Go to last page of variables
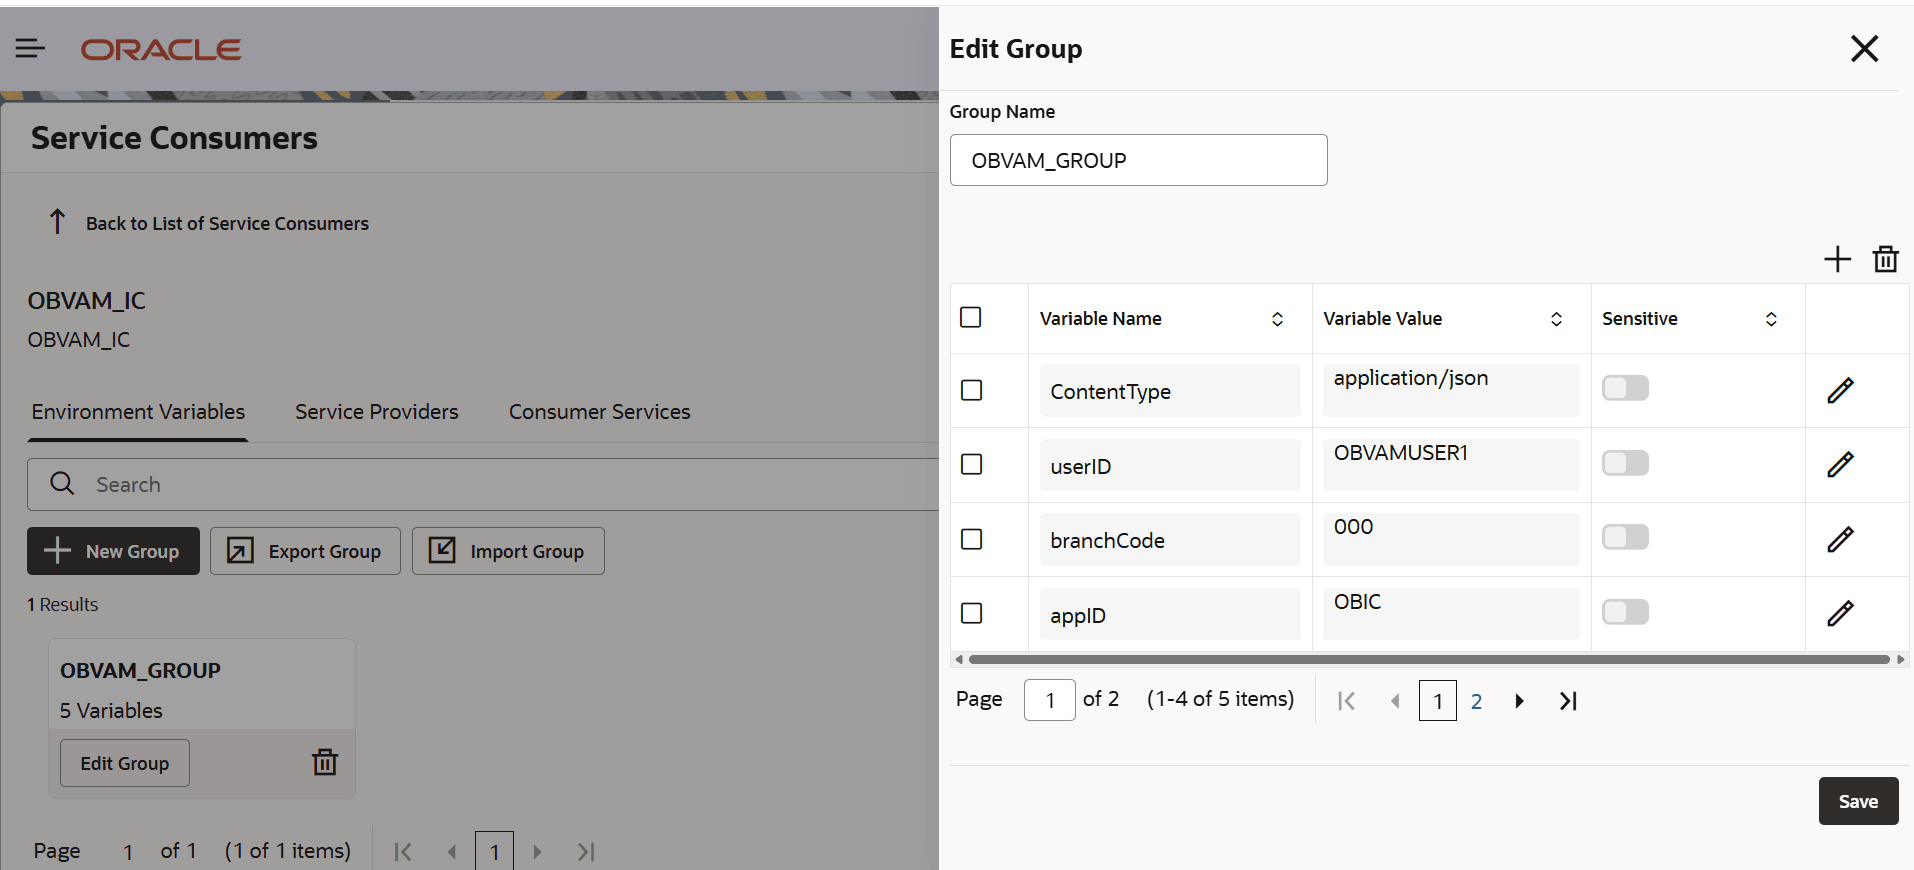1914x870 pixels. click(x=1568, y=701)
